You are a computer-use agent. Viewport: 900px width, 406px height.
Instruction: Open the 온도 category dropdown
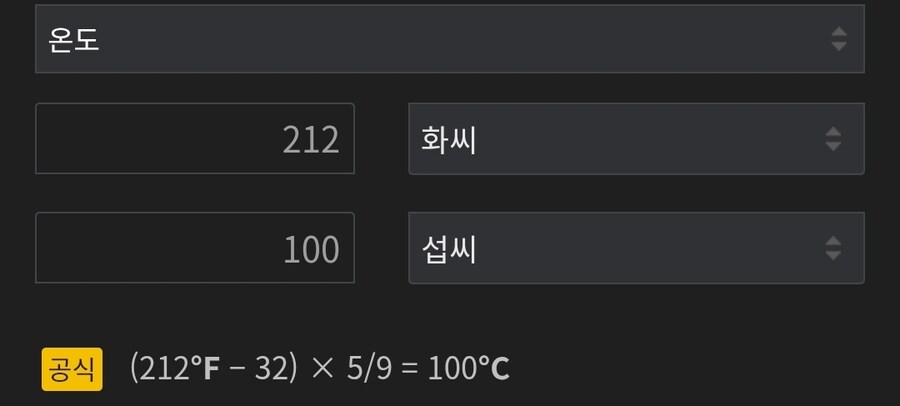pos(449,39)
